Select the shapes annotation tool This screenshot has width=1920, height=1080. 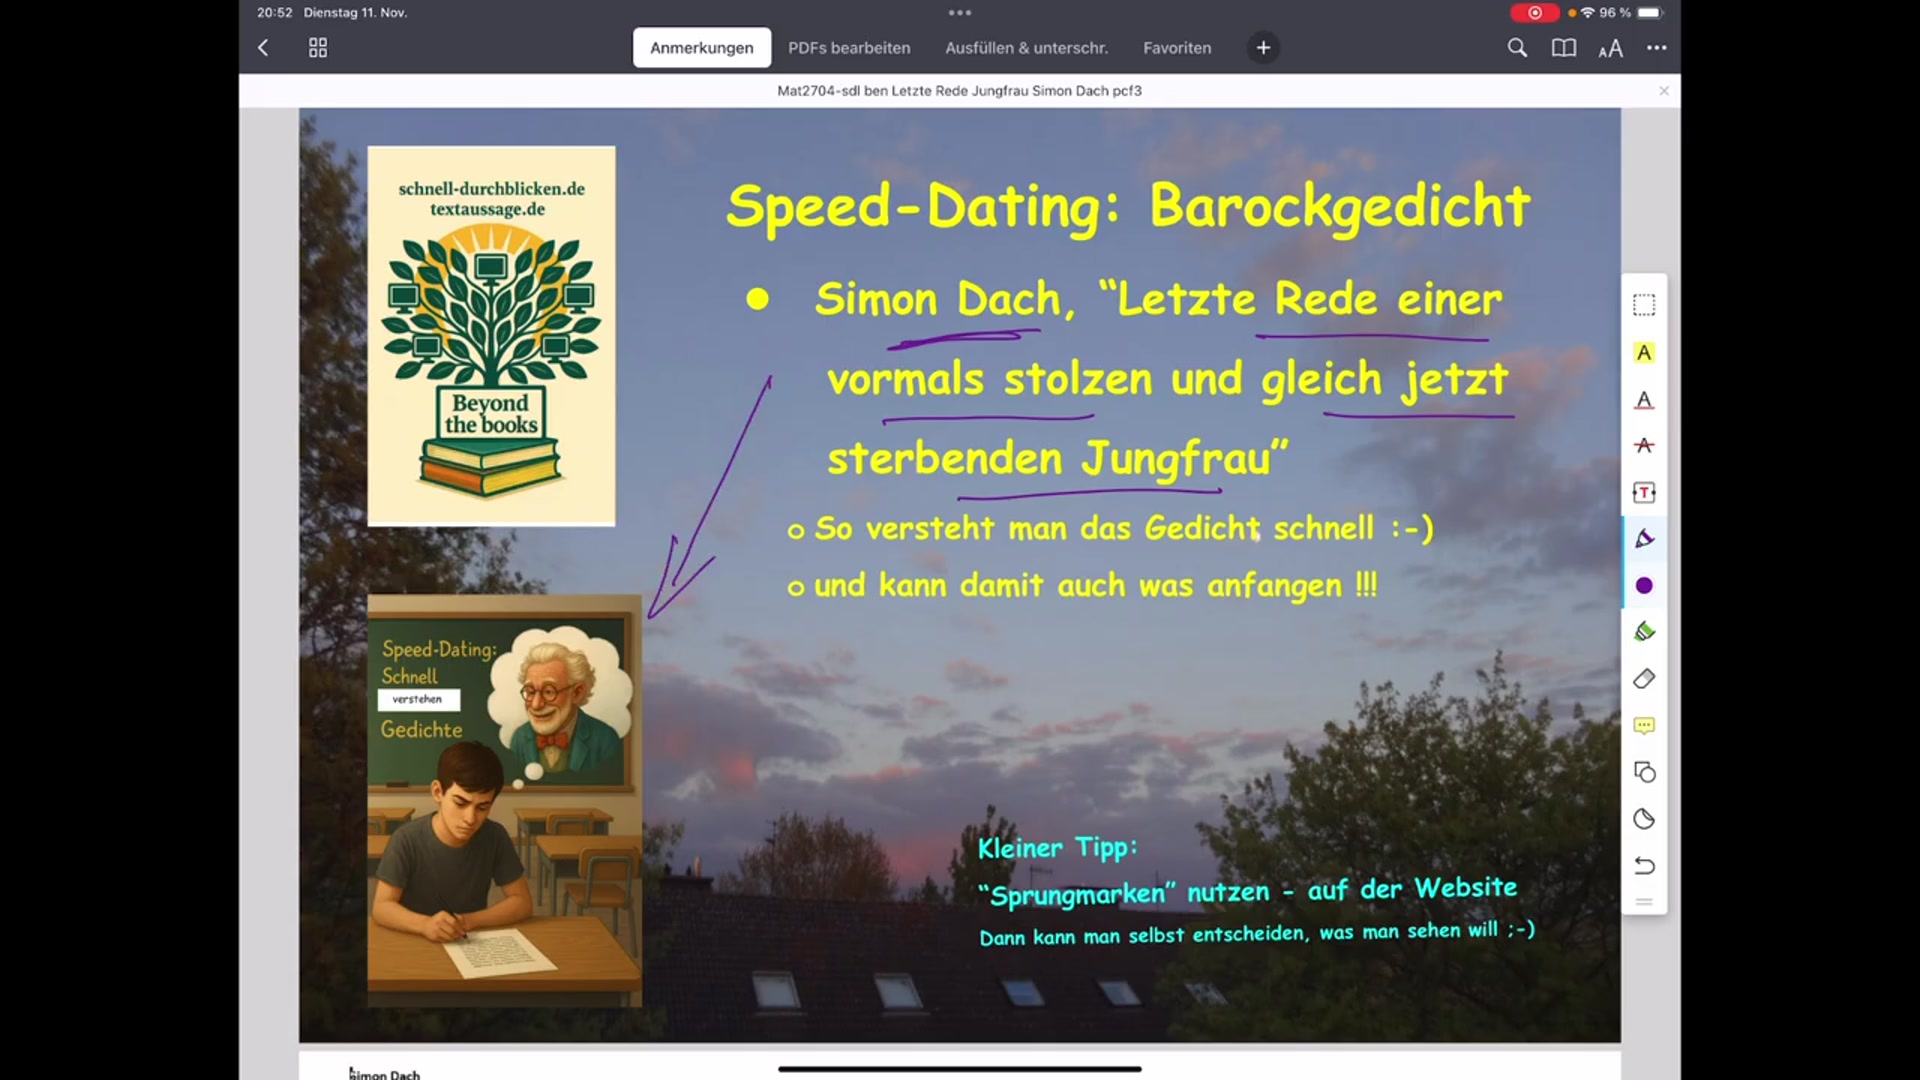tap(1644, 771)
